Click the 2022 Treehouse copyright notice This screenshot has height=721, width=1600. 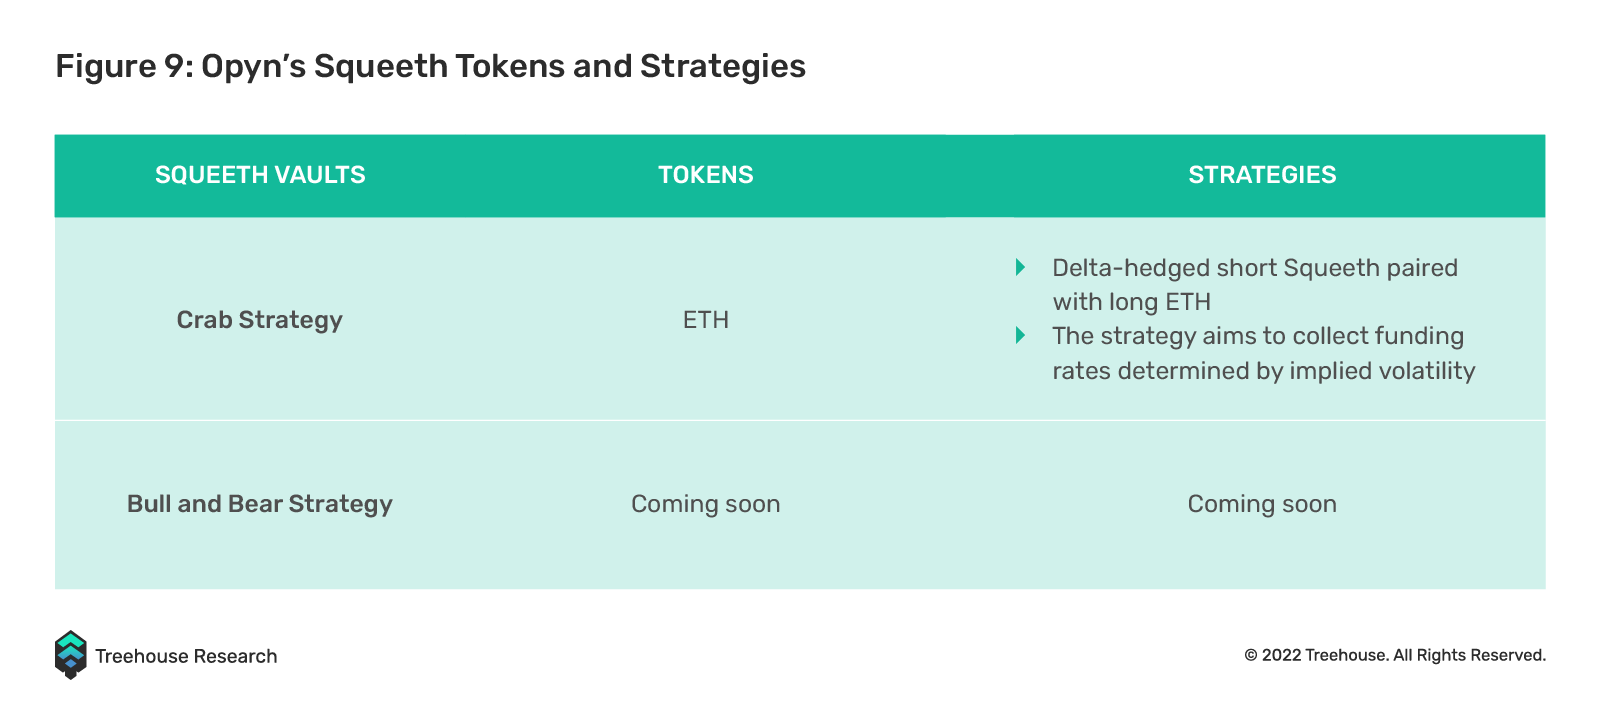pyautogui.click(x=1395, y=655)
